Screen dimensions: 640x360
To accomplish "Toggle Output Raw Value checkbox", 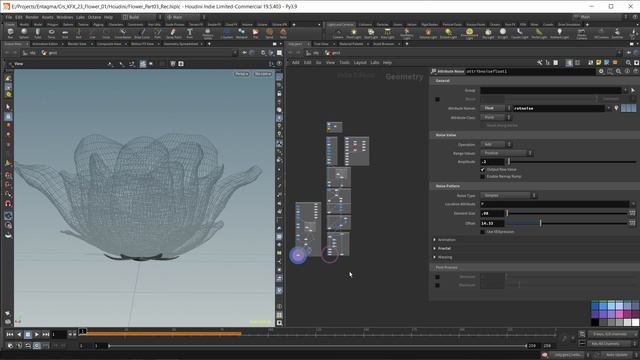I will click(482, 169).
